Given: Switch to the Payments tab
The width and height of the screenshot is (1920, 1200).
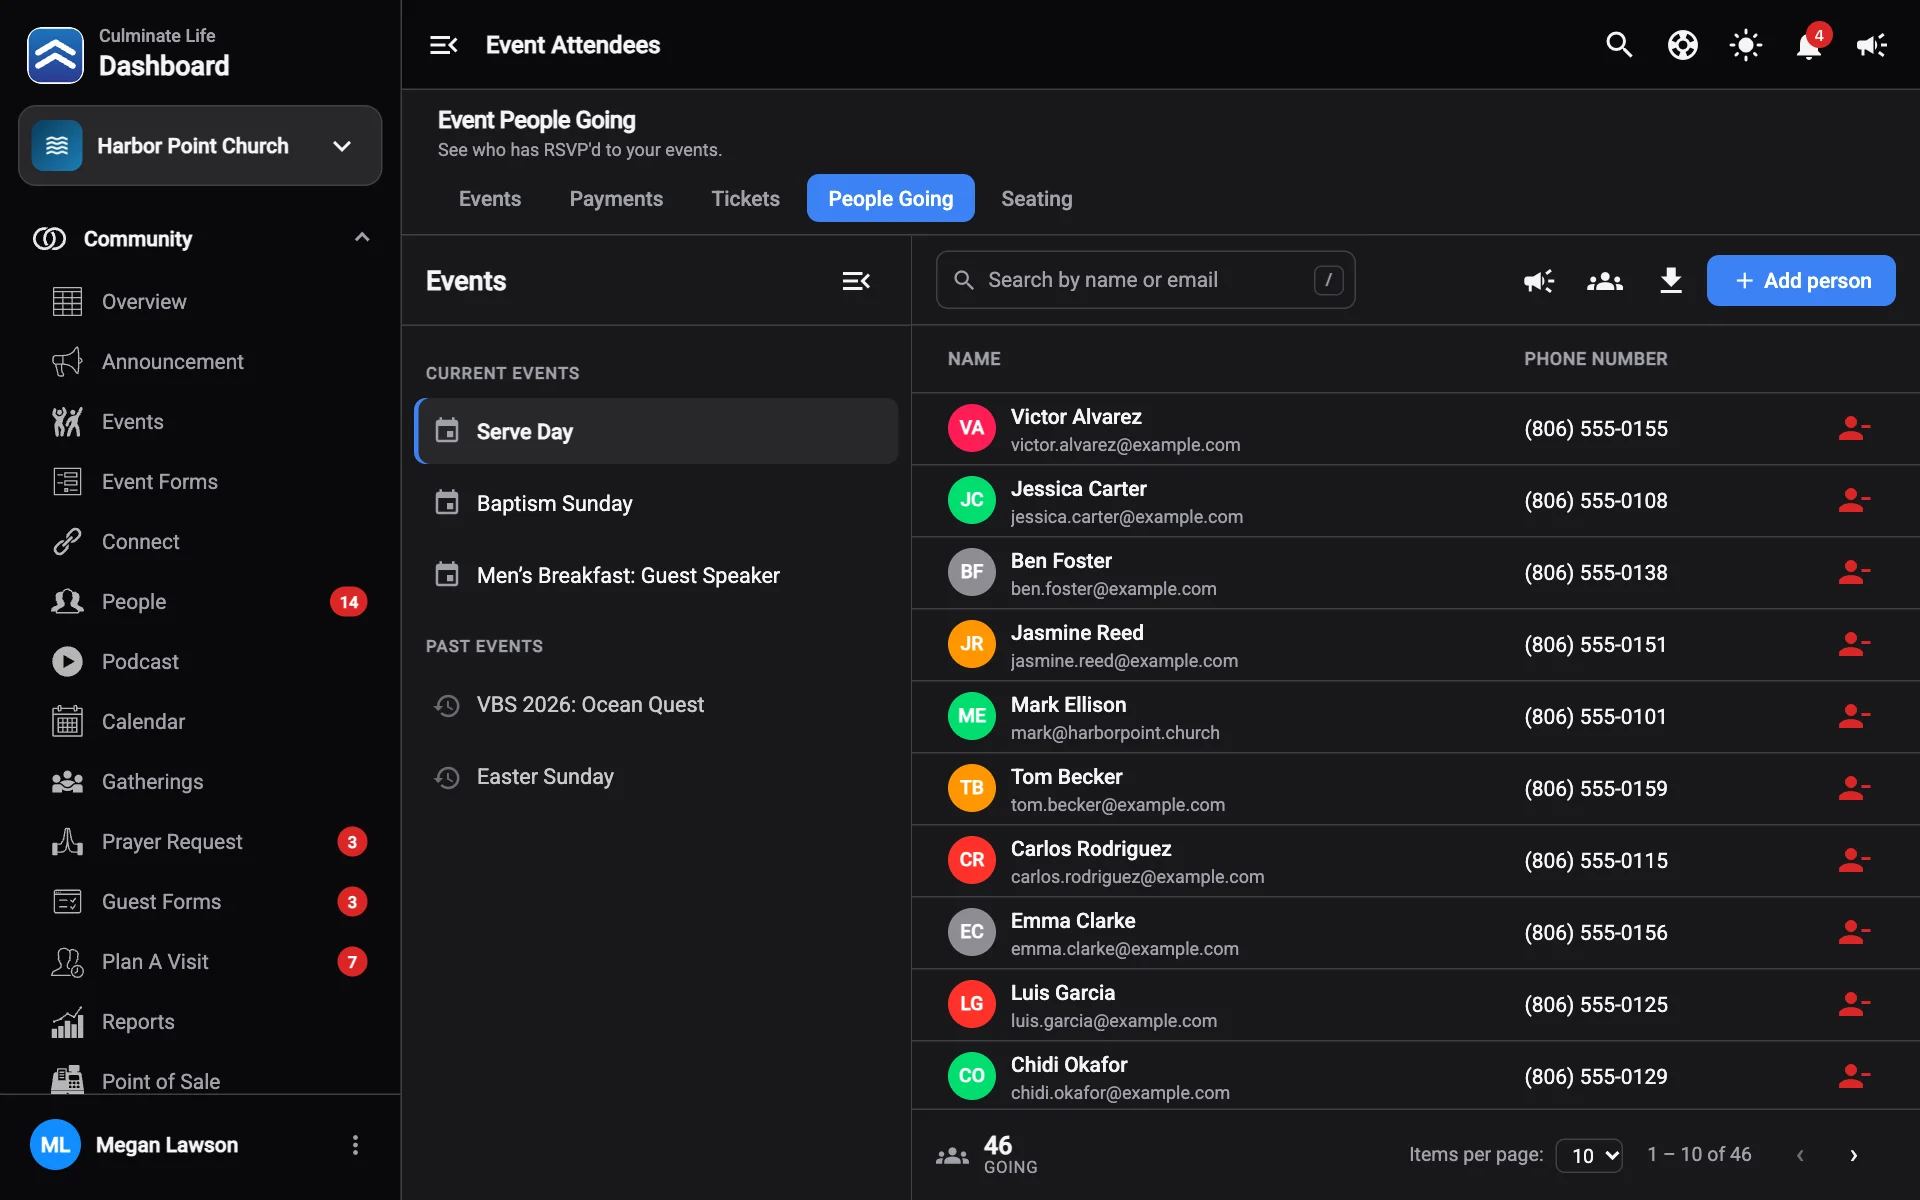Looking at the screenshot, I should pos(616,199).
